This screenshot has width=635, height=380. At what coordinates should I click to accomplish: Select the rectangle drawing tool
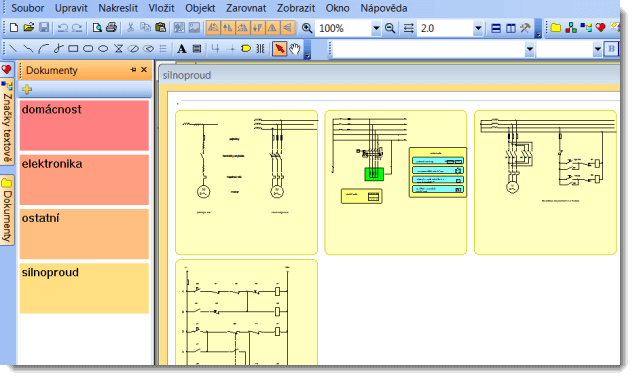[x=73, y=49]
